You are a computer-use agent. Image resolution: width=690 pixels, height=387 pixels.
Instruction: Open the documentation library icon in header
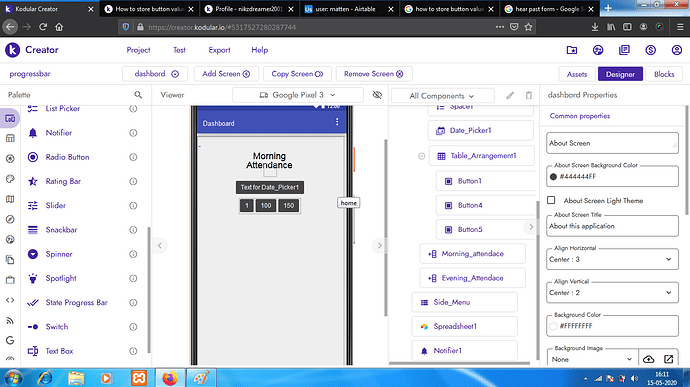624,50
